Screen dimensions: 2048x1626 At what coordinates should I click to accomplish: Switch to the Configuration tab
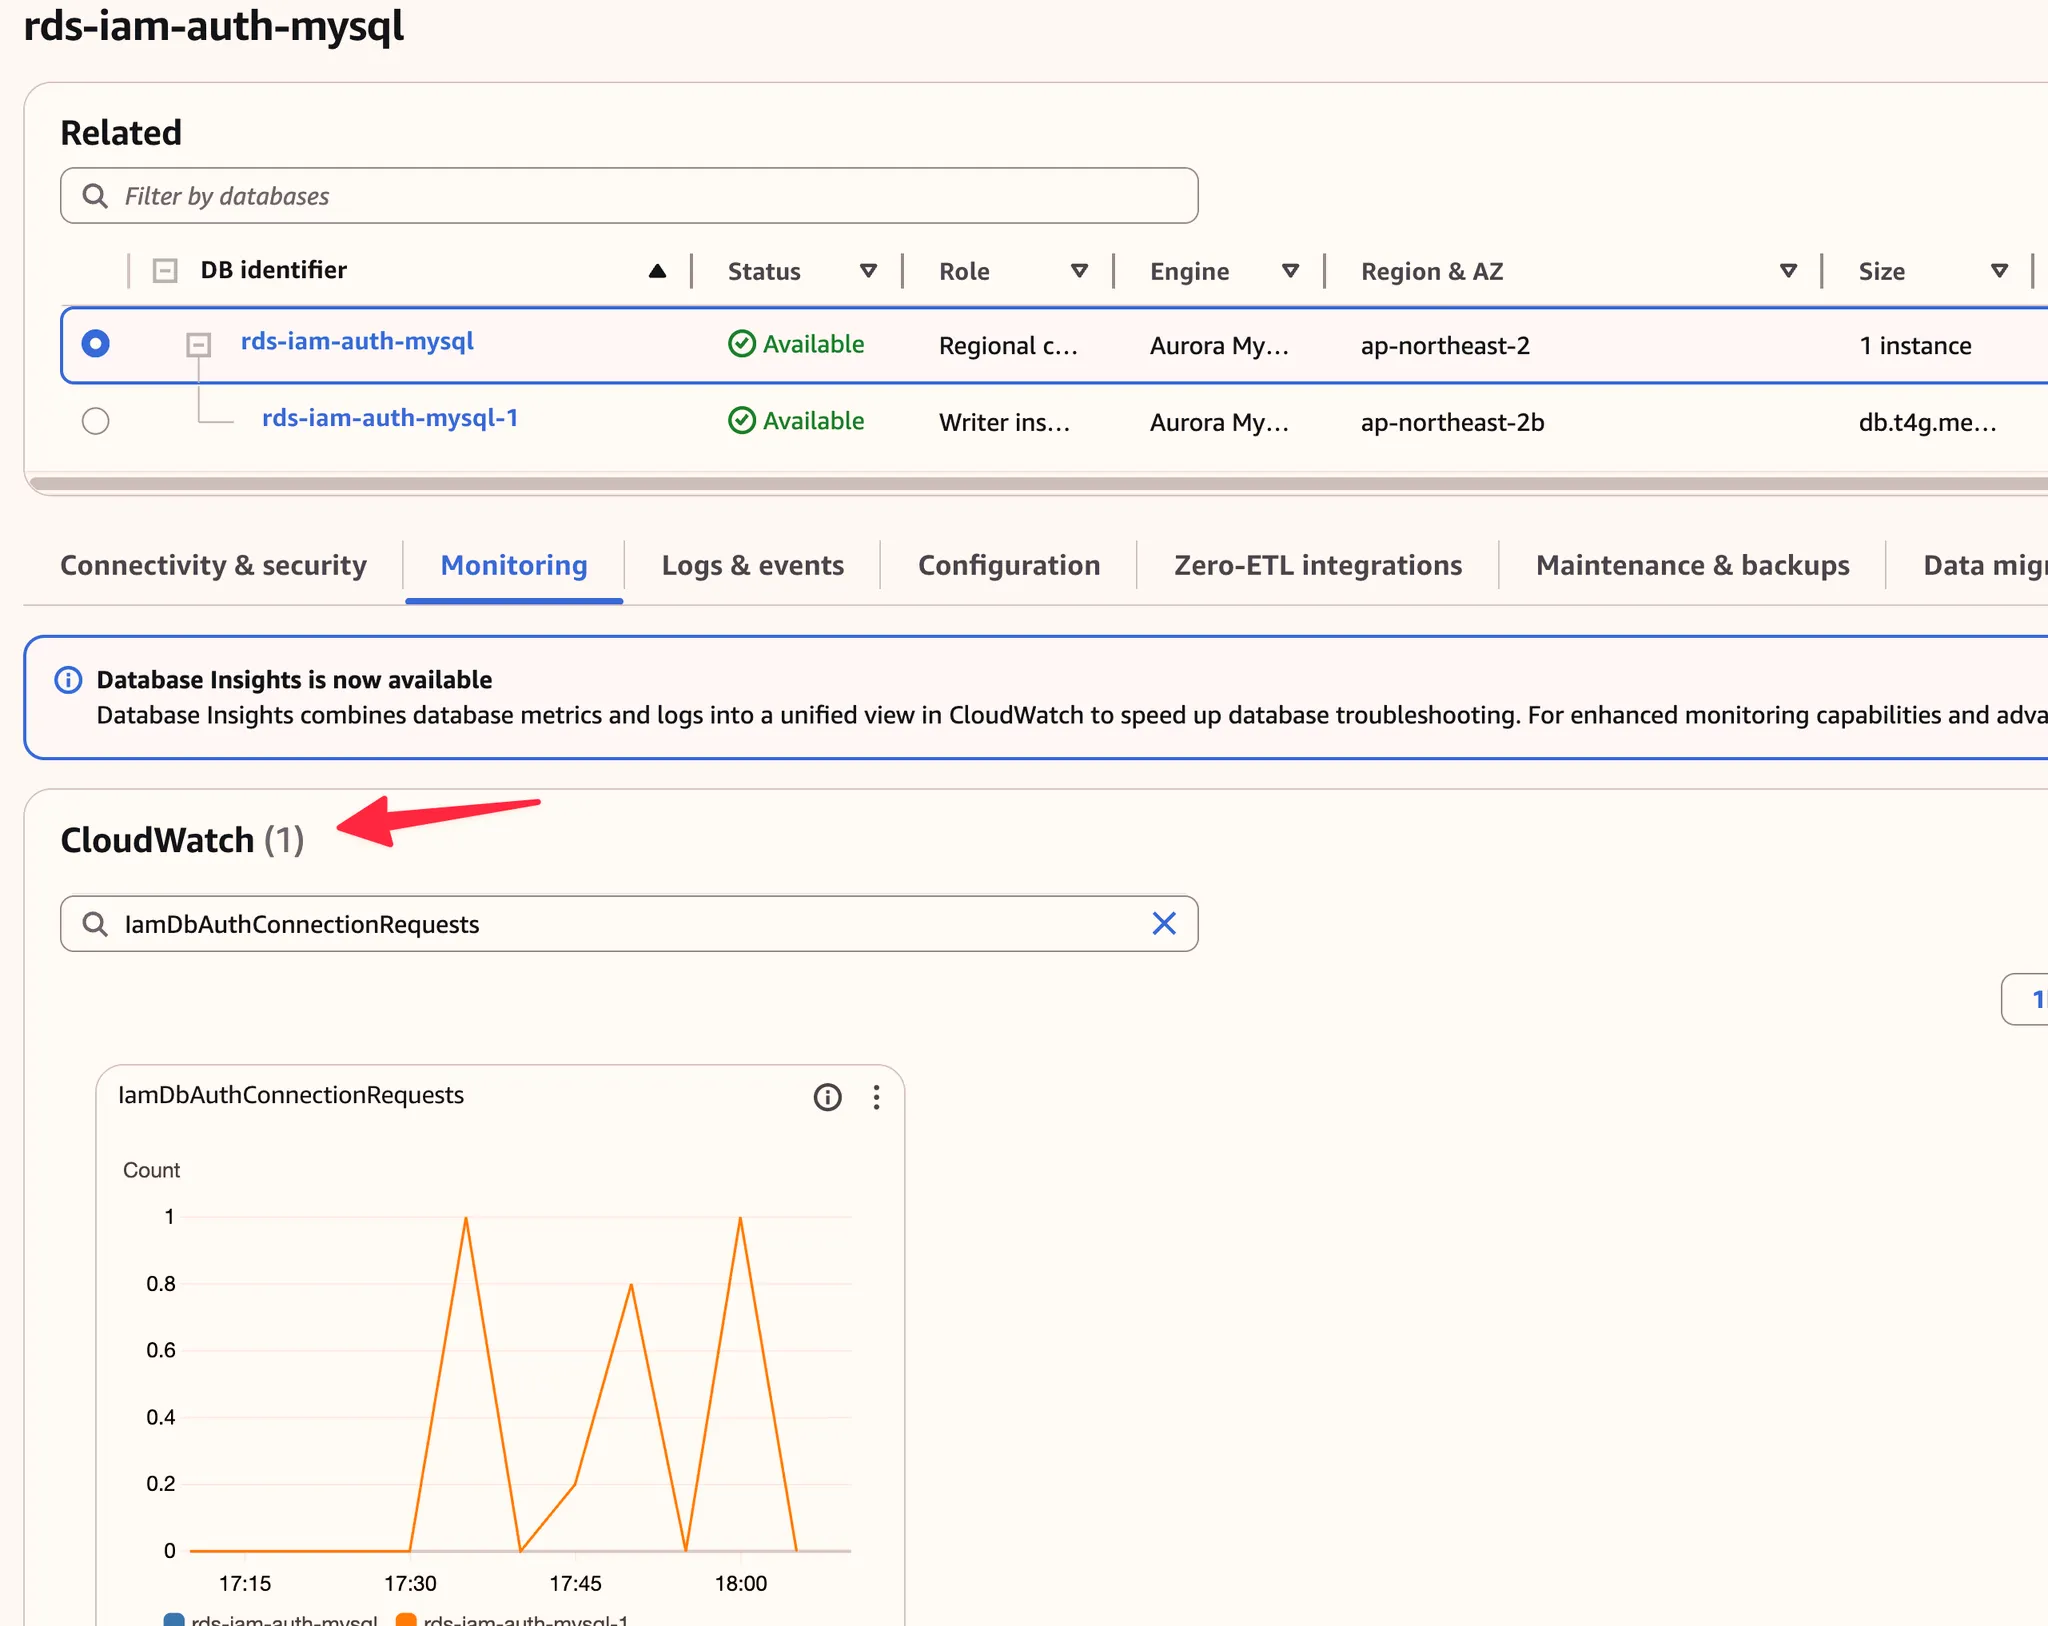(x=1008, y=566)
